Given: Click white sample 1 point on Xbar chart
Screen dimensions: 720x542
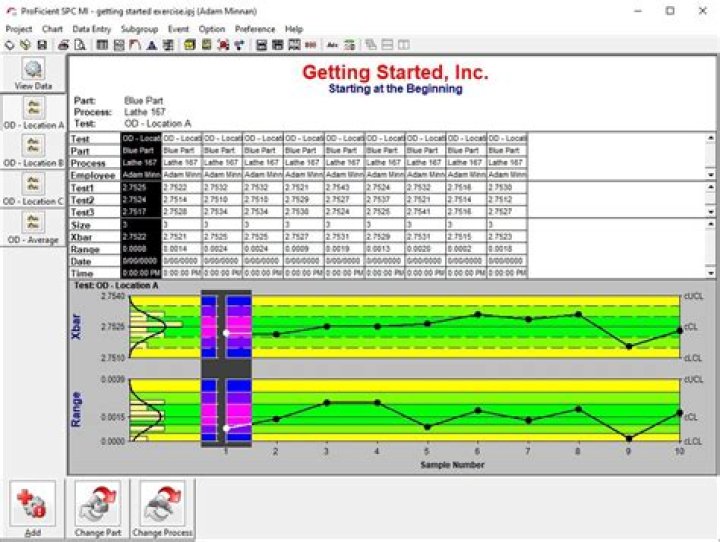Looking at the screenshot, I should pos(226,333).
